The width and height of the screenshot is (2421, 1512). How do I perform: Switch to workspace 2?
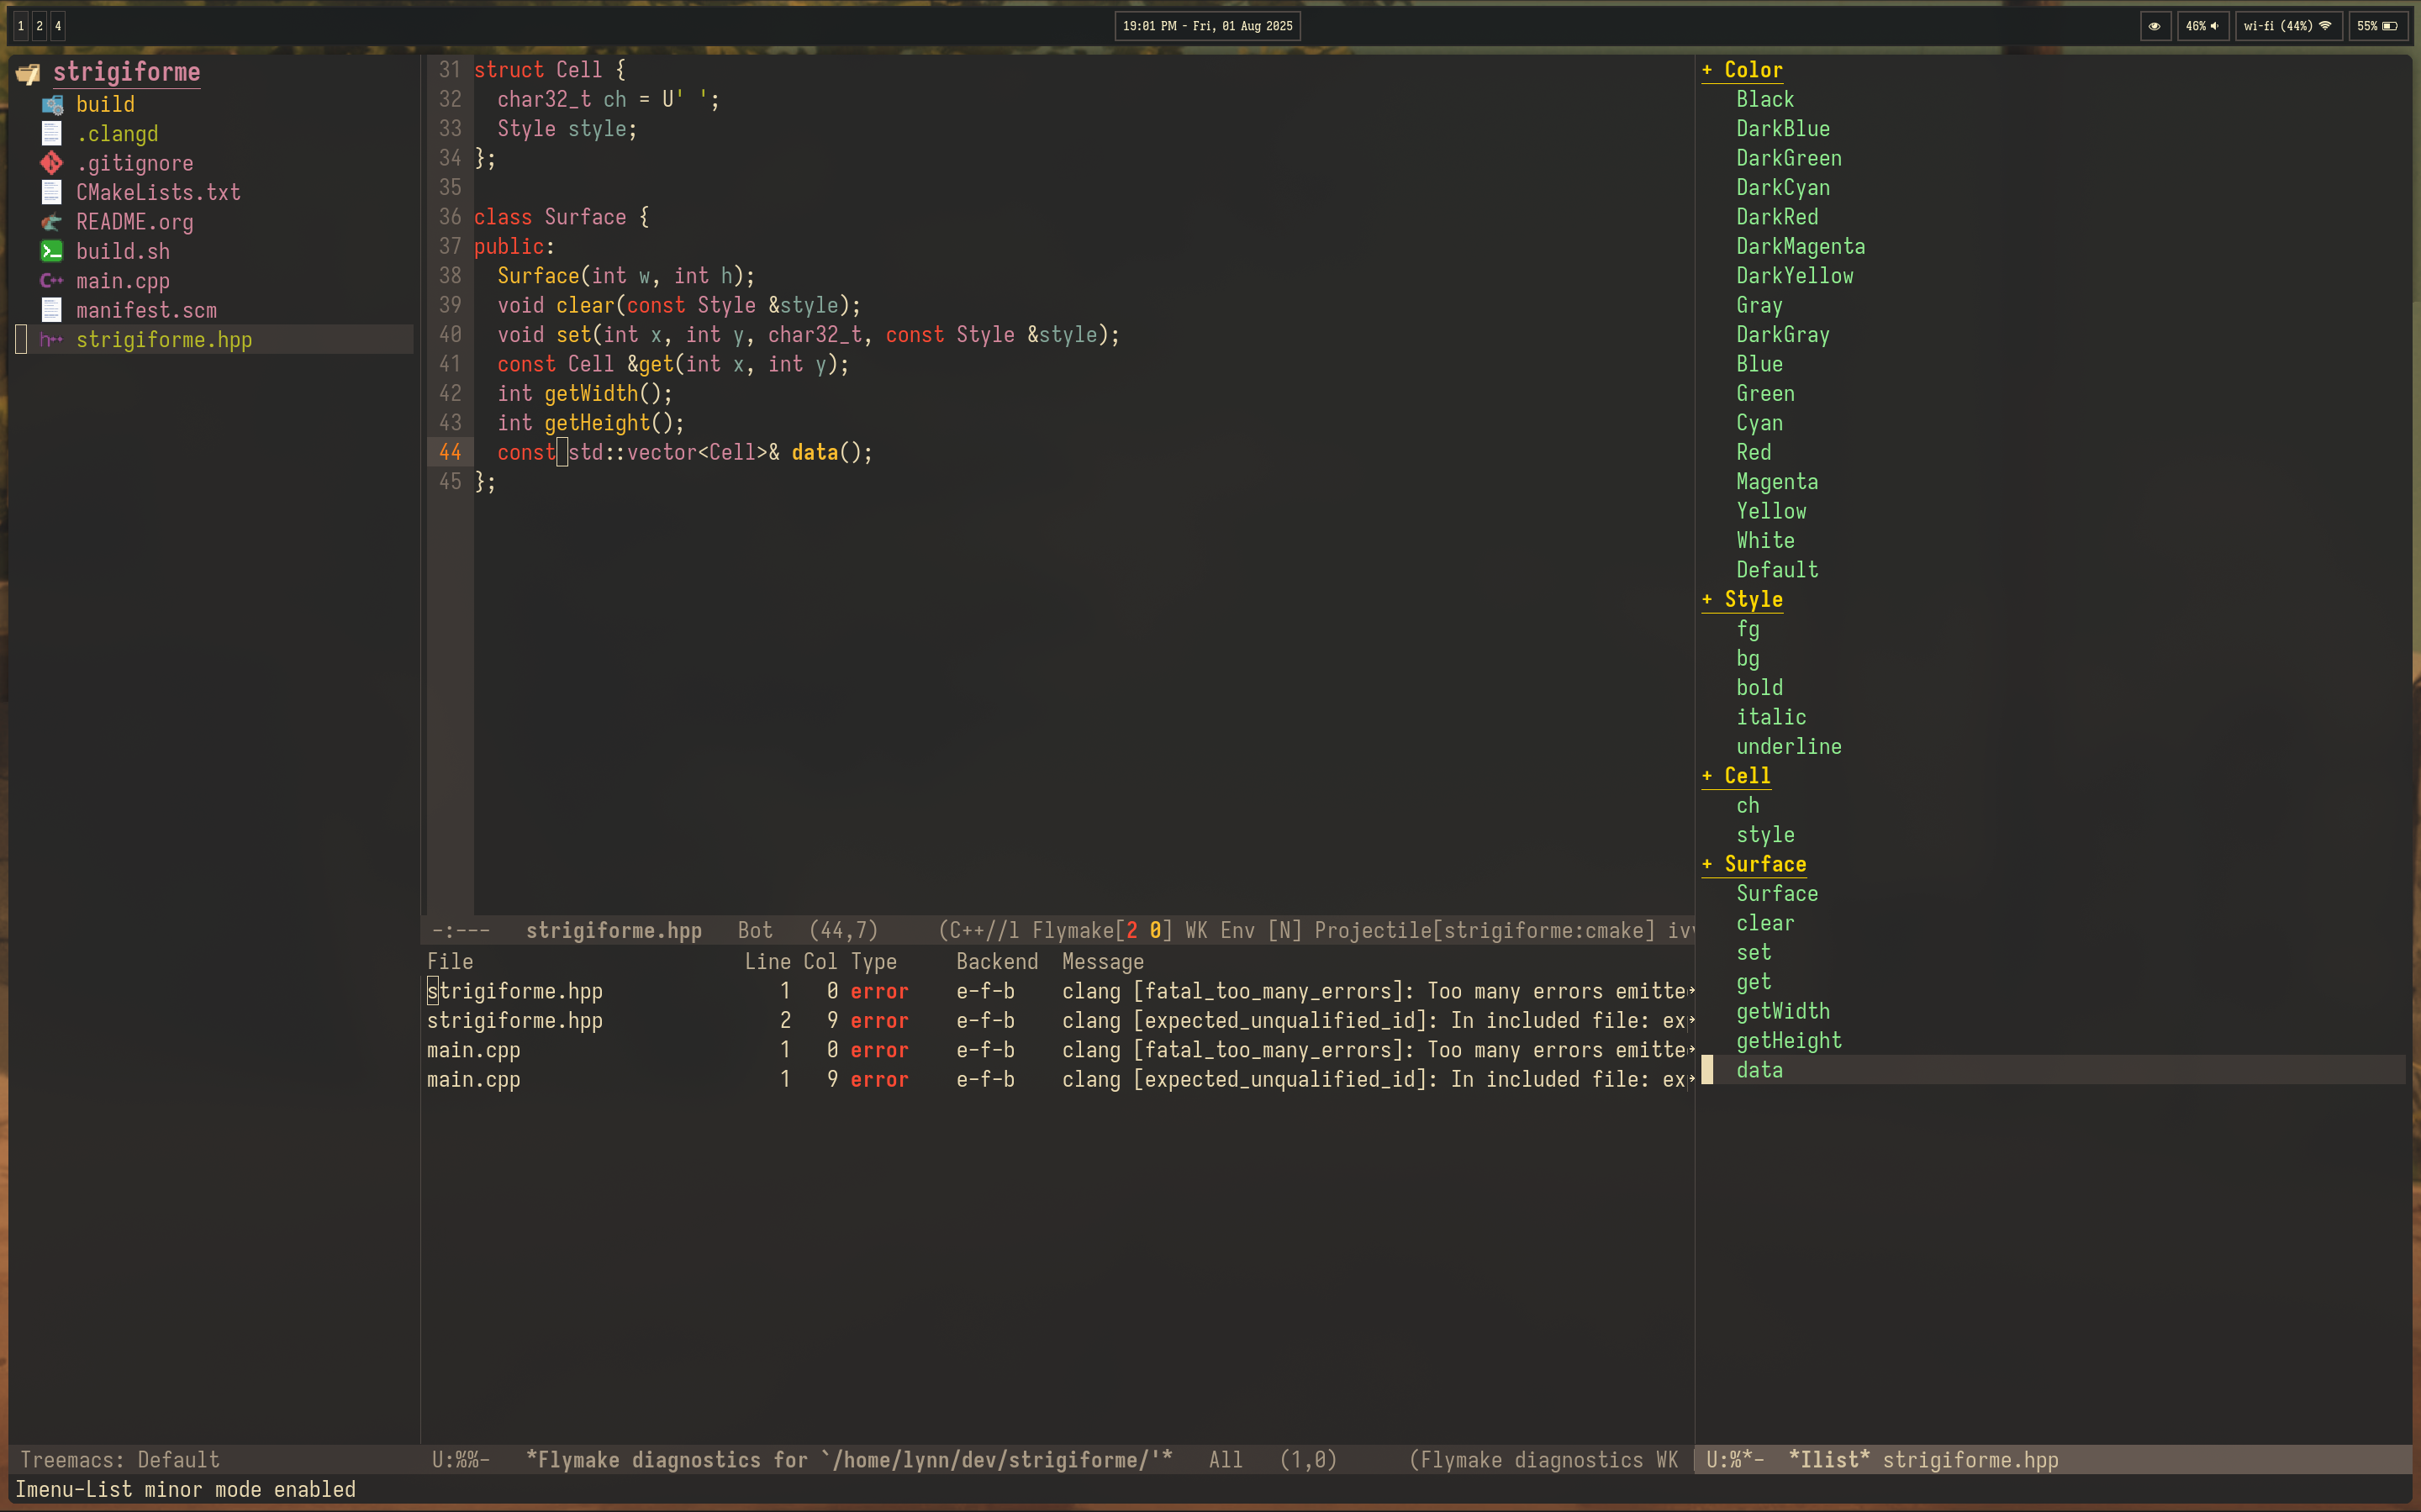(39, 26)
